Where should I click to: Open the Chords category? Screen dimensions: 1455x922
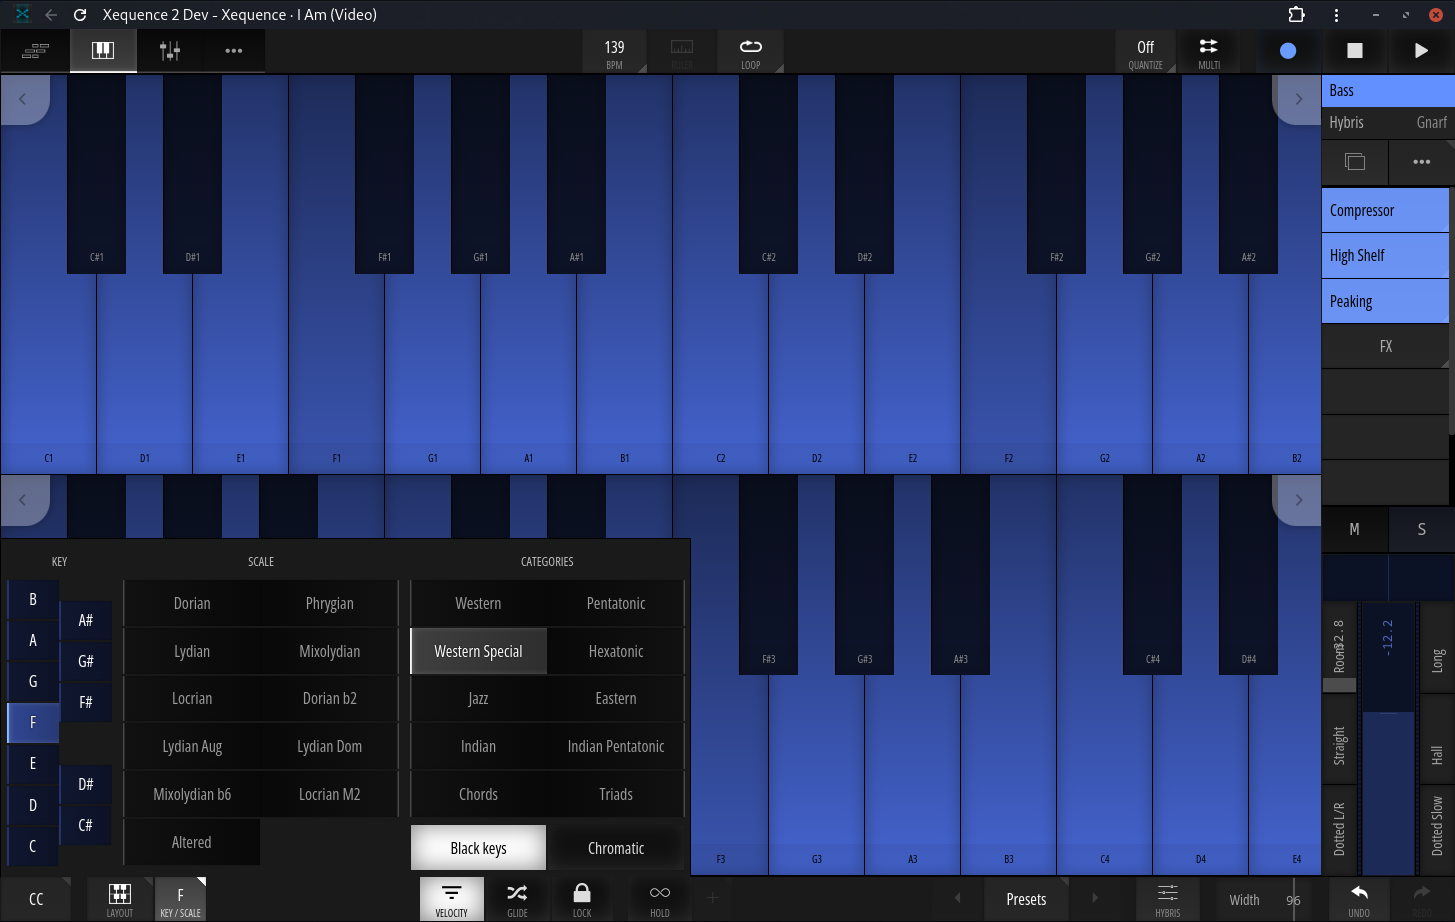(x=478, y=794)
